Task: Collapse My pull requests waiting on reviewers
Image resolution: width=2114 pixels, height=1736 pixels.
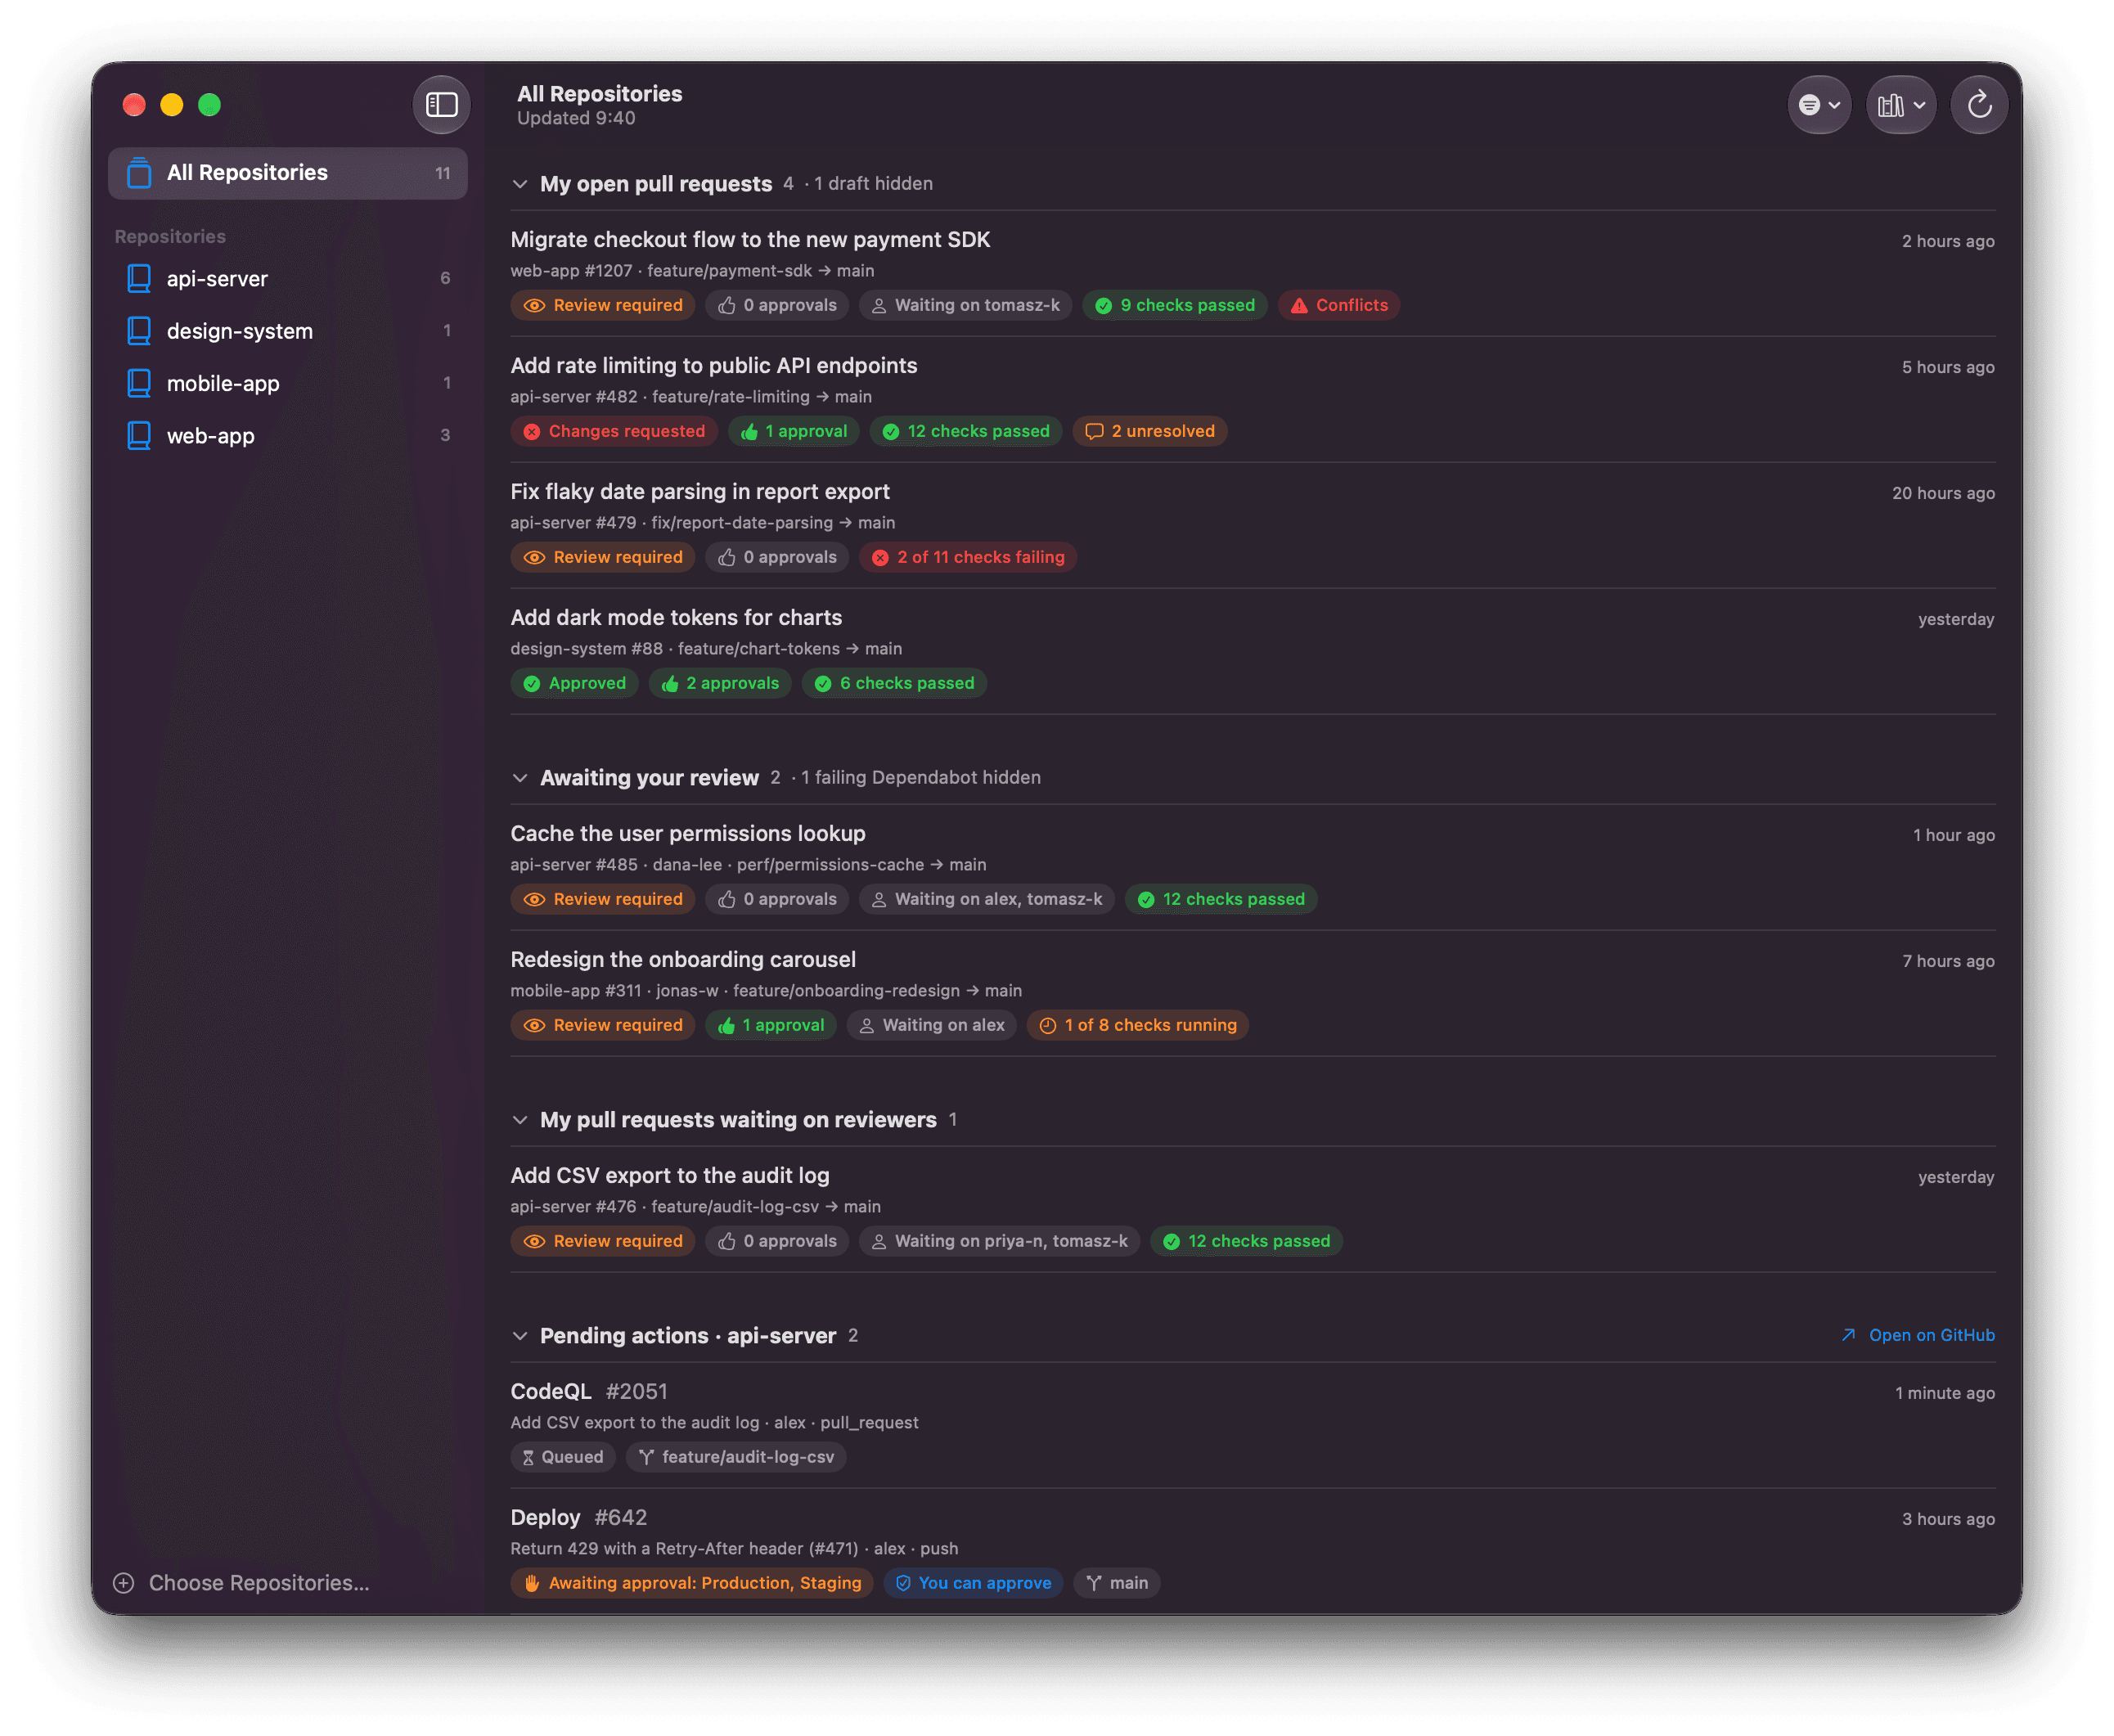Action: click(520, 1120)
